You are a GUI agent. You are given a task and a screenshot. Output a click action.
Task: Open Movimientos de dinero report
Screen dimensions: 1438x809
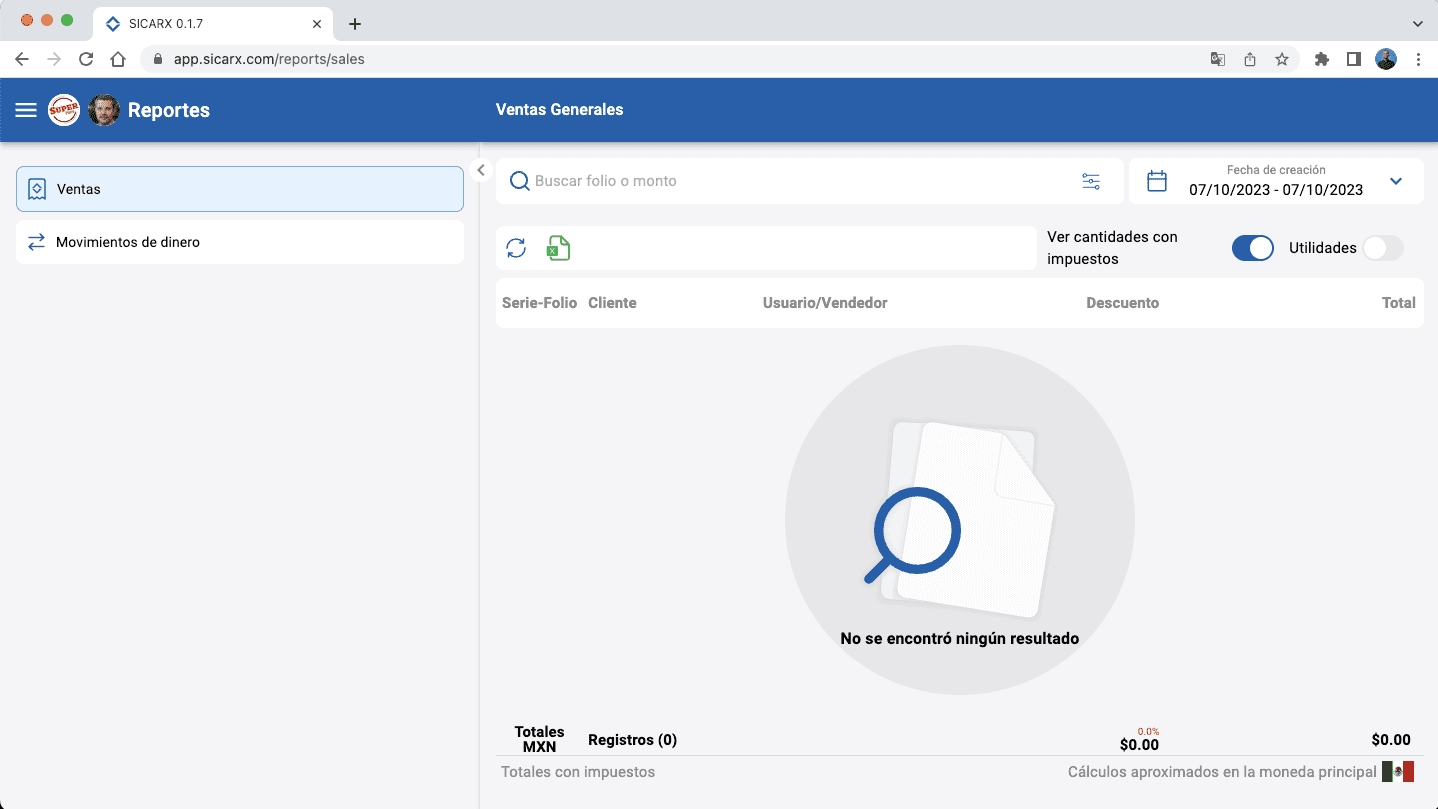tap(240, 242)
